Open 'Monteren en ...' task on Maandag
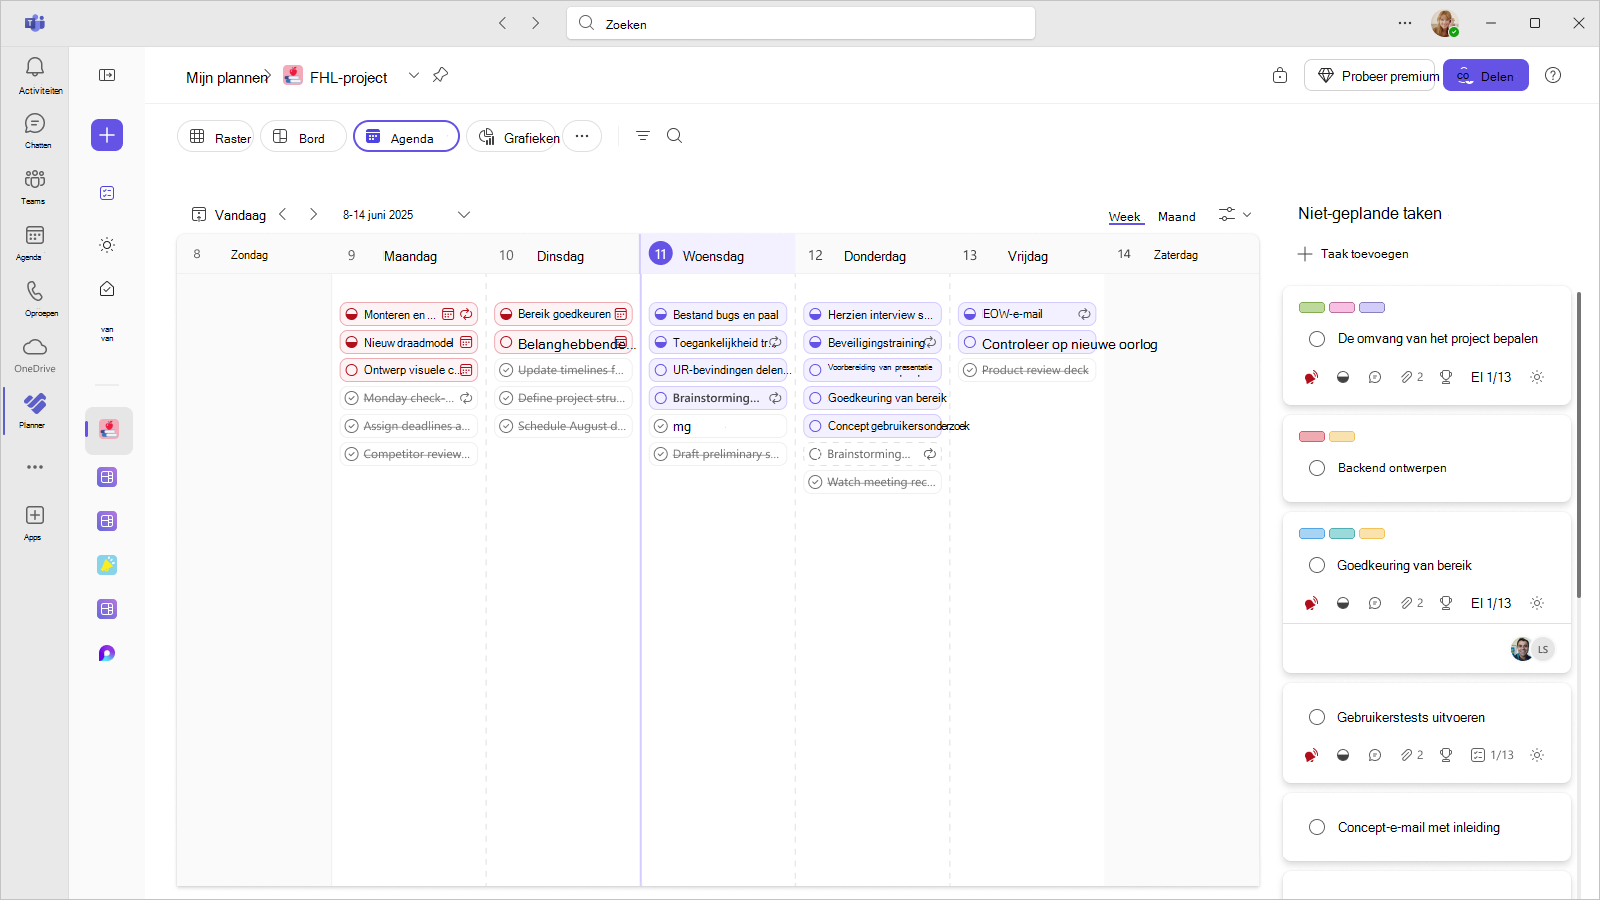 click(x=409, y=314)
